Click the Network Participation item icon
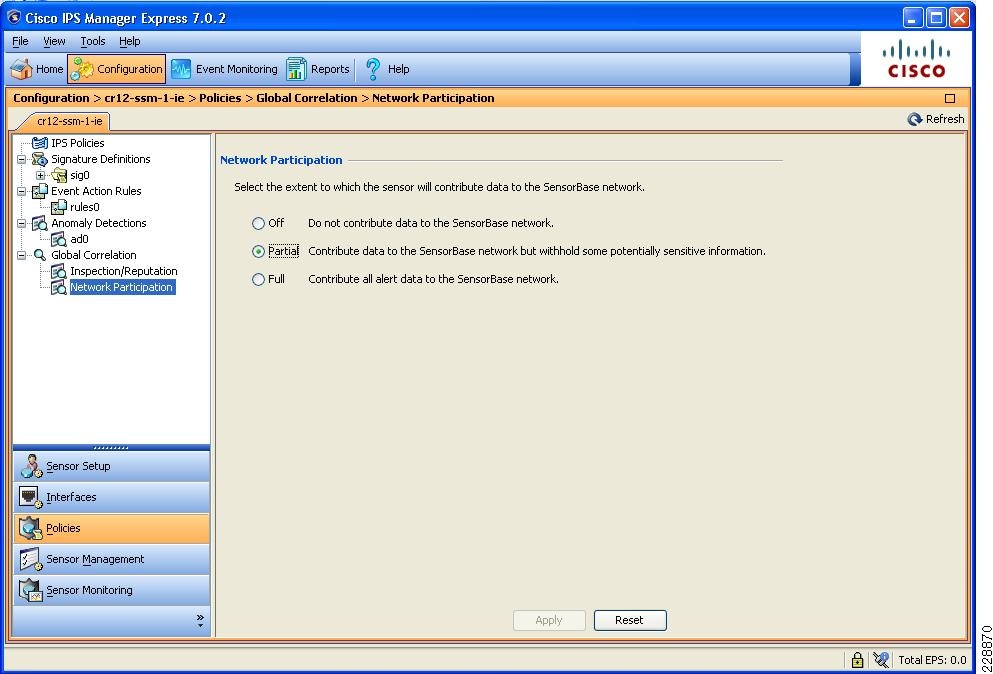The width and height of the screenshot is (993, 674). 59,287
